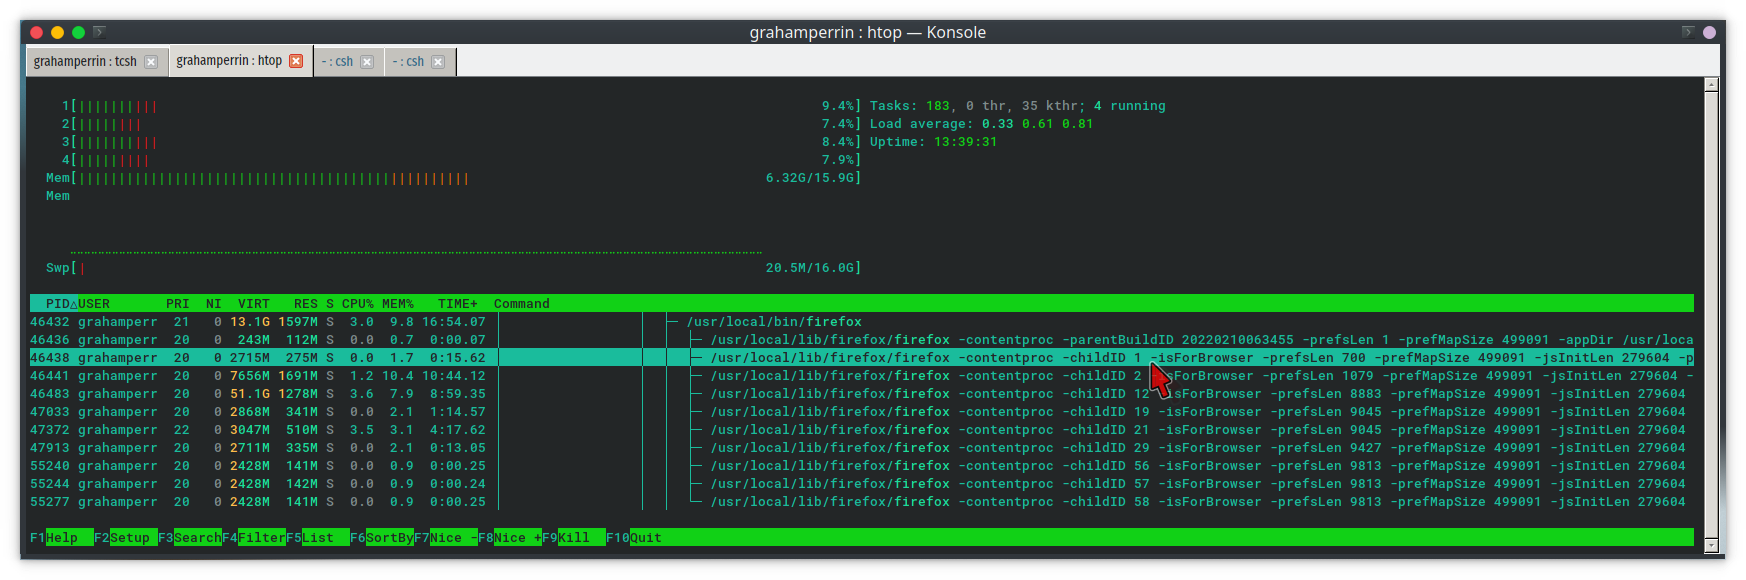The width and height of the screenshot is (1746, 580).
Task: Click the close icon on the last csh tab
Action: pyautogui.click(x=438, y=62)
